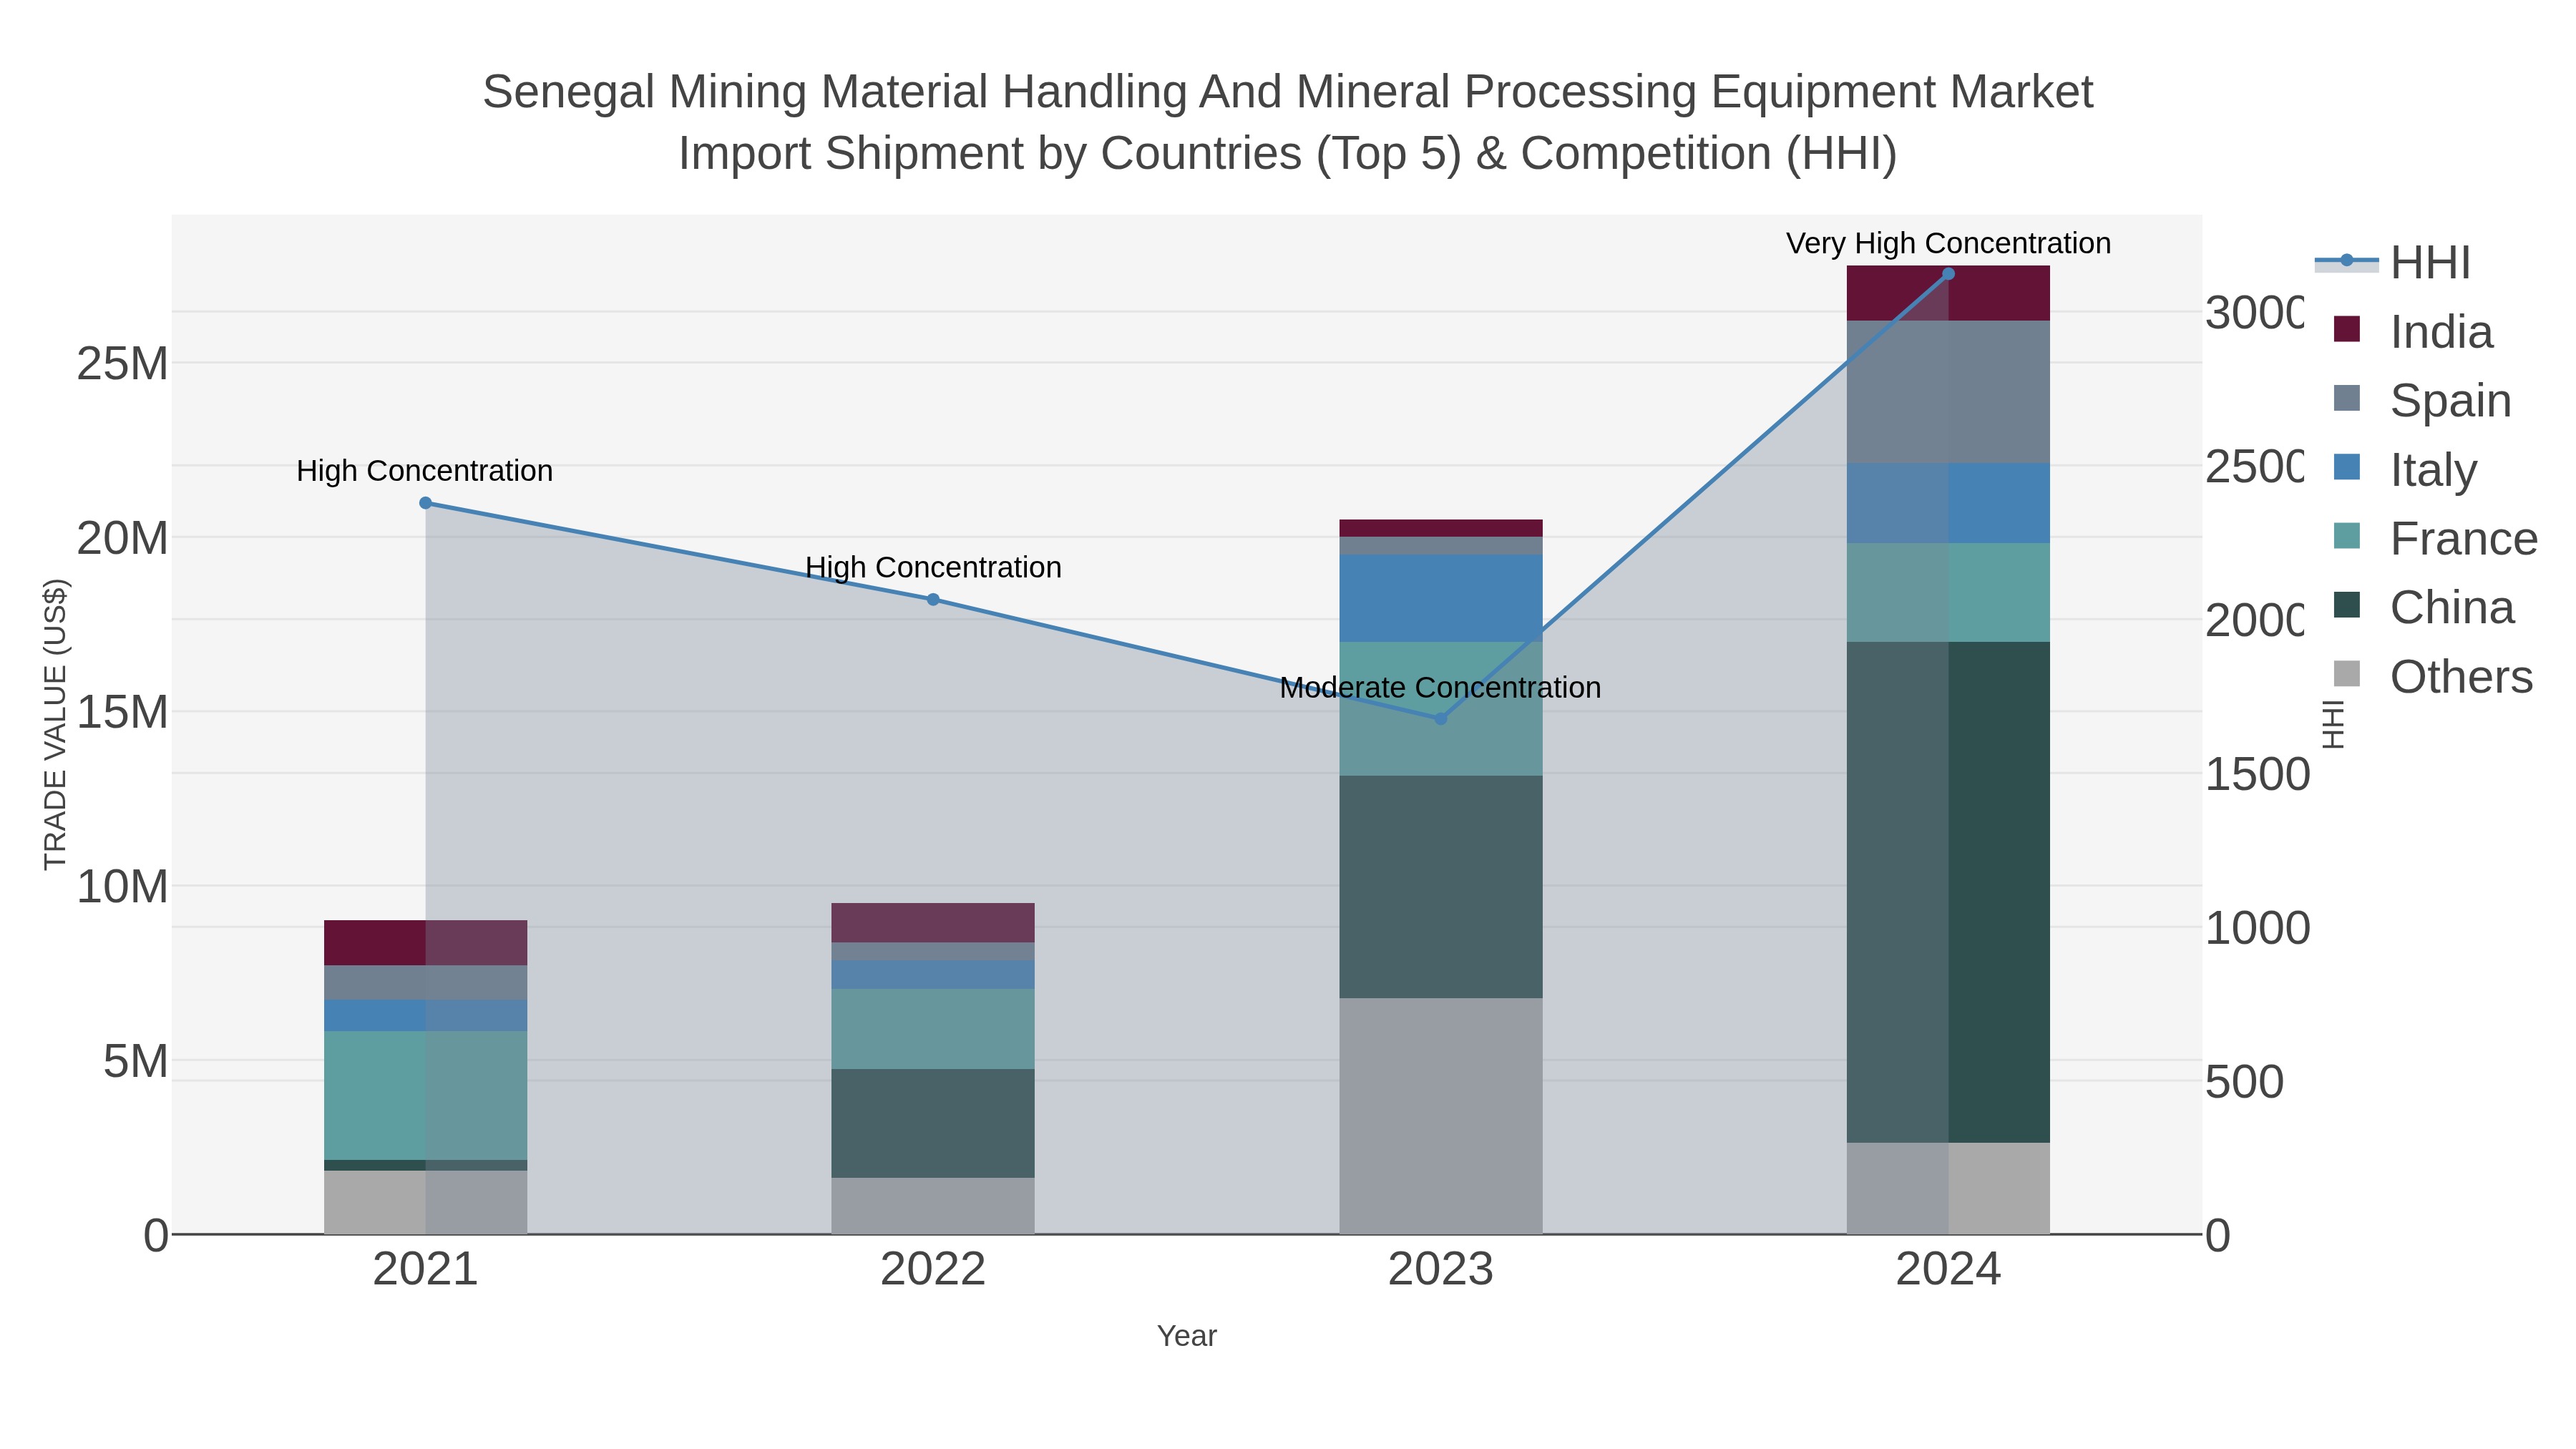Select the Spain segment of the 2021 bar

point(425,983)
